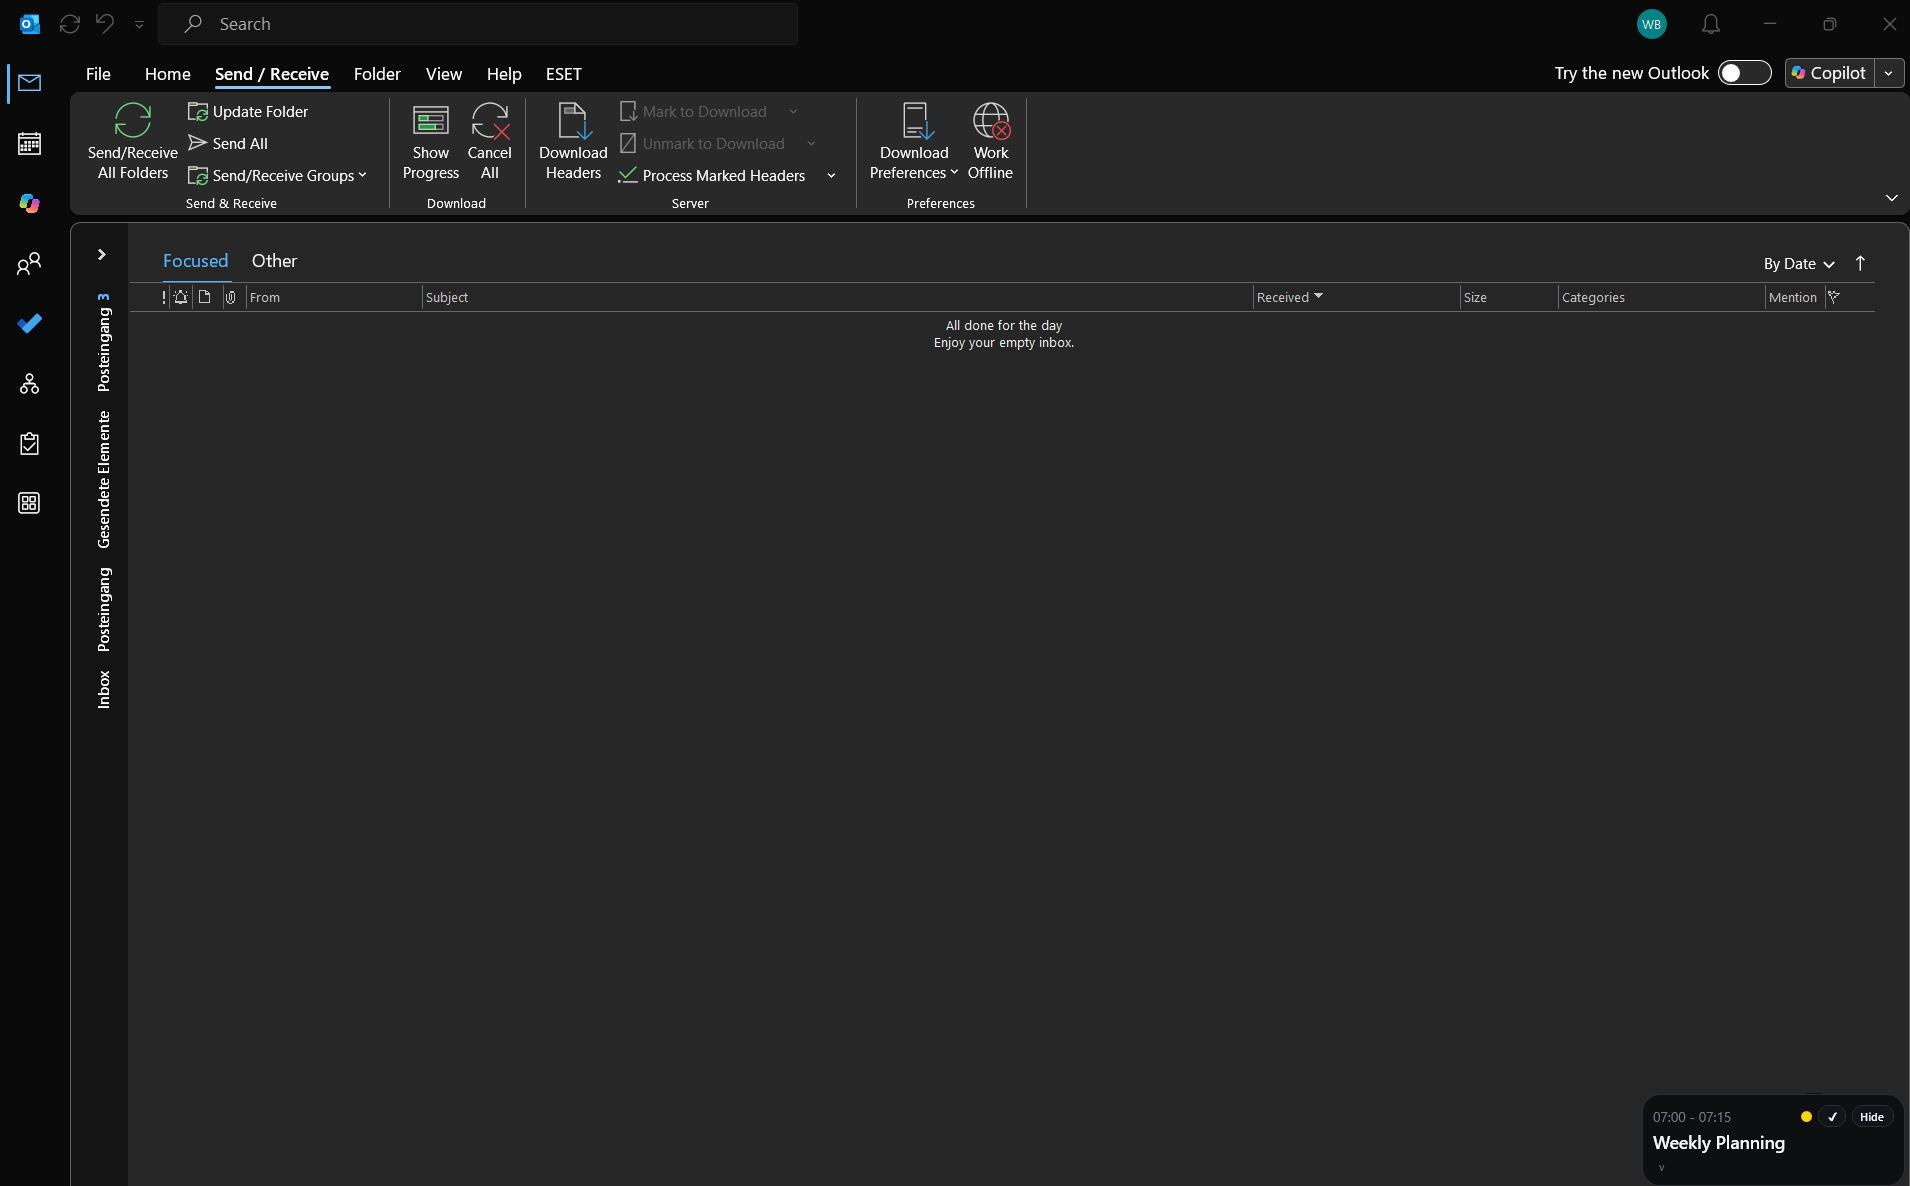Sort by Attachment paperclip column
Screen dimensions: 1910x1186
pos(231,297)
